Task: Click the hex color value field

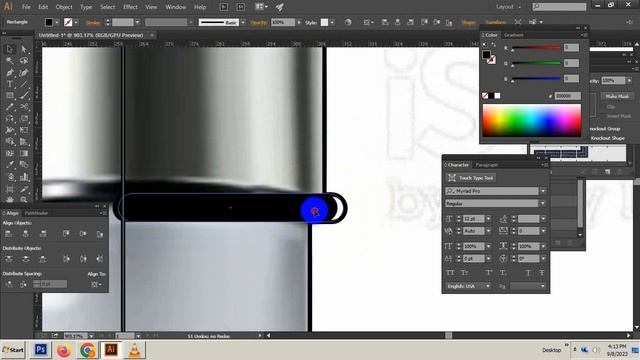Action: click(x=568, y=96)
